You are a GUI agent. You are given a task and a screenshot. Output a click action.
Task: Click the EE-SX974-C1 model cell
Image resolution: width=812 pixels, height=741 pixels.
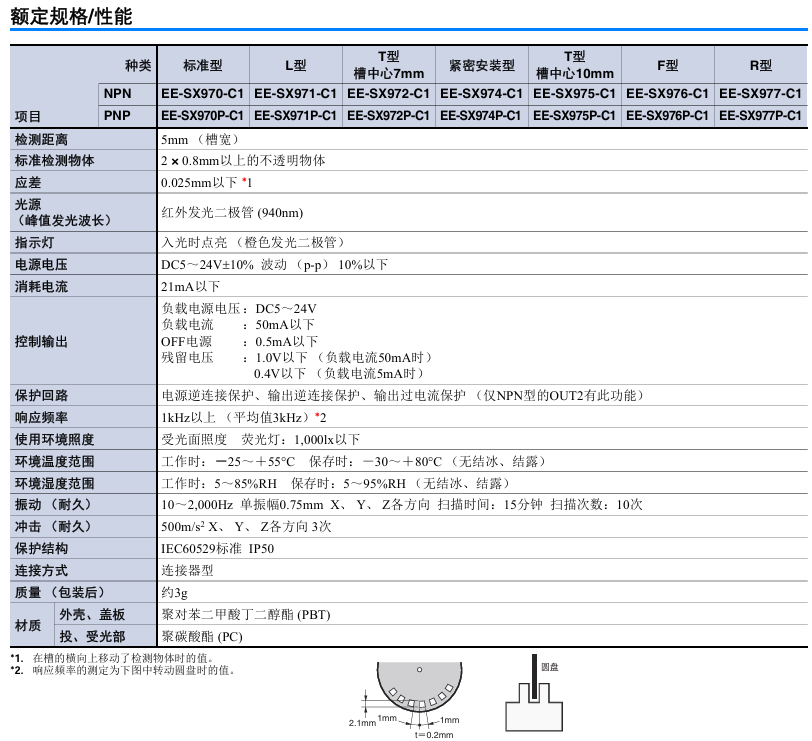[x=481, y=93]
